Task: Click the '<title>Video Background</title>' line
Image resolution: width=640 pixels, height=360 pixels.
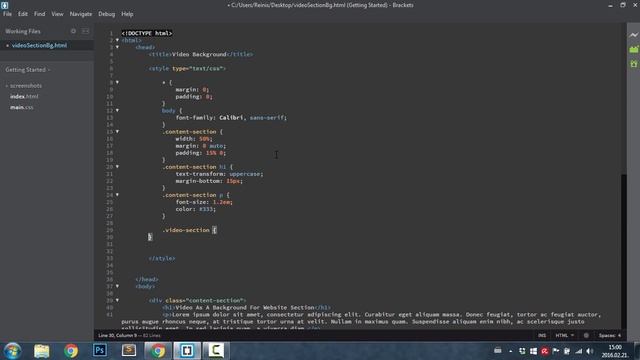Action: pyautogui.click(x=201, y=54)
